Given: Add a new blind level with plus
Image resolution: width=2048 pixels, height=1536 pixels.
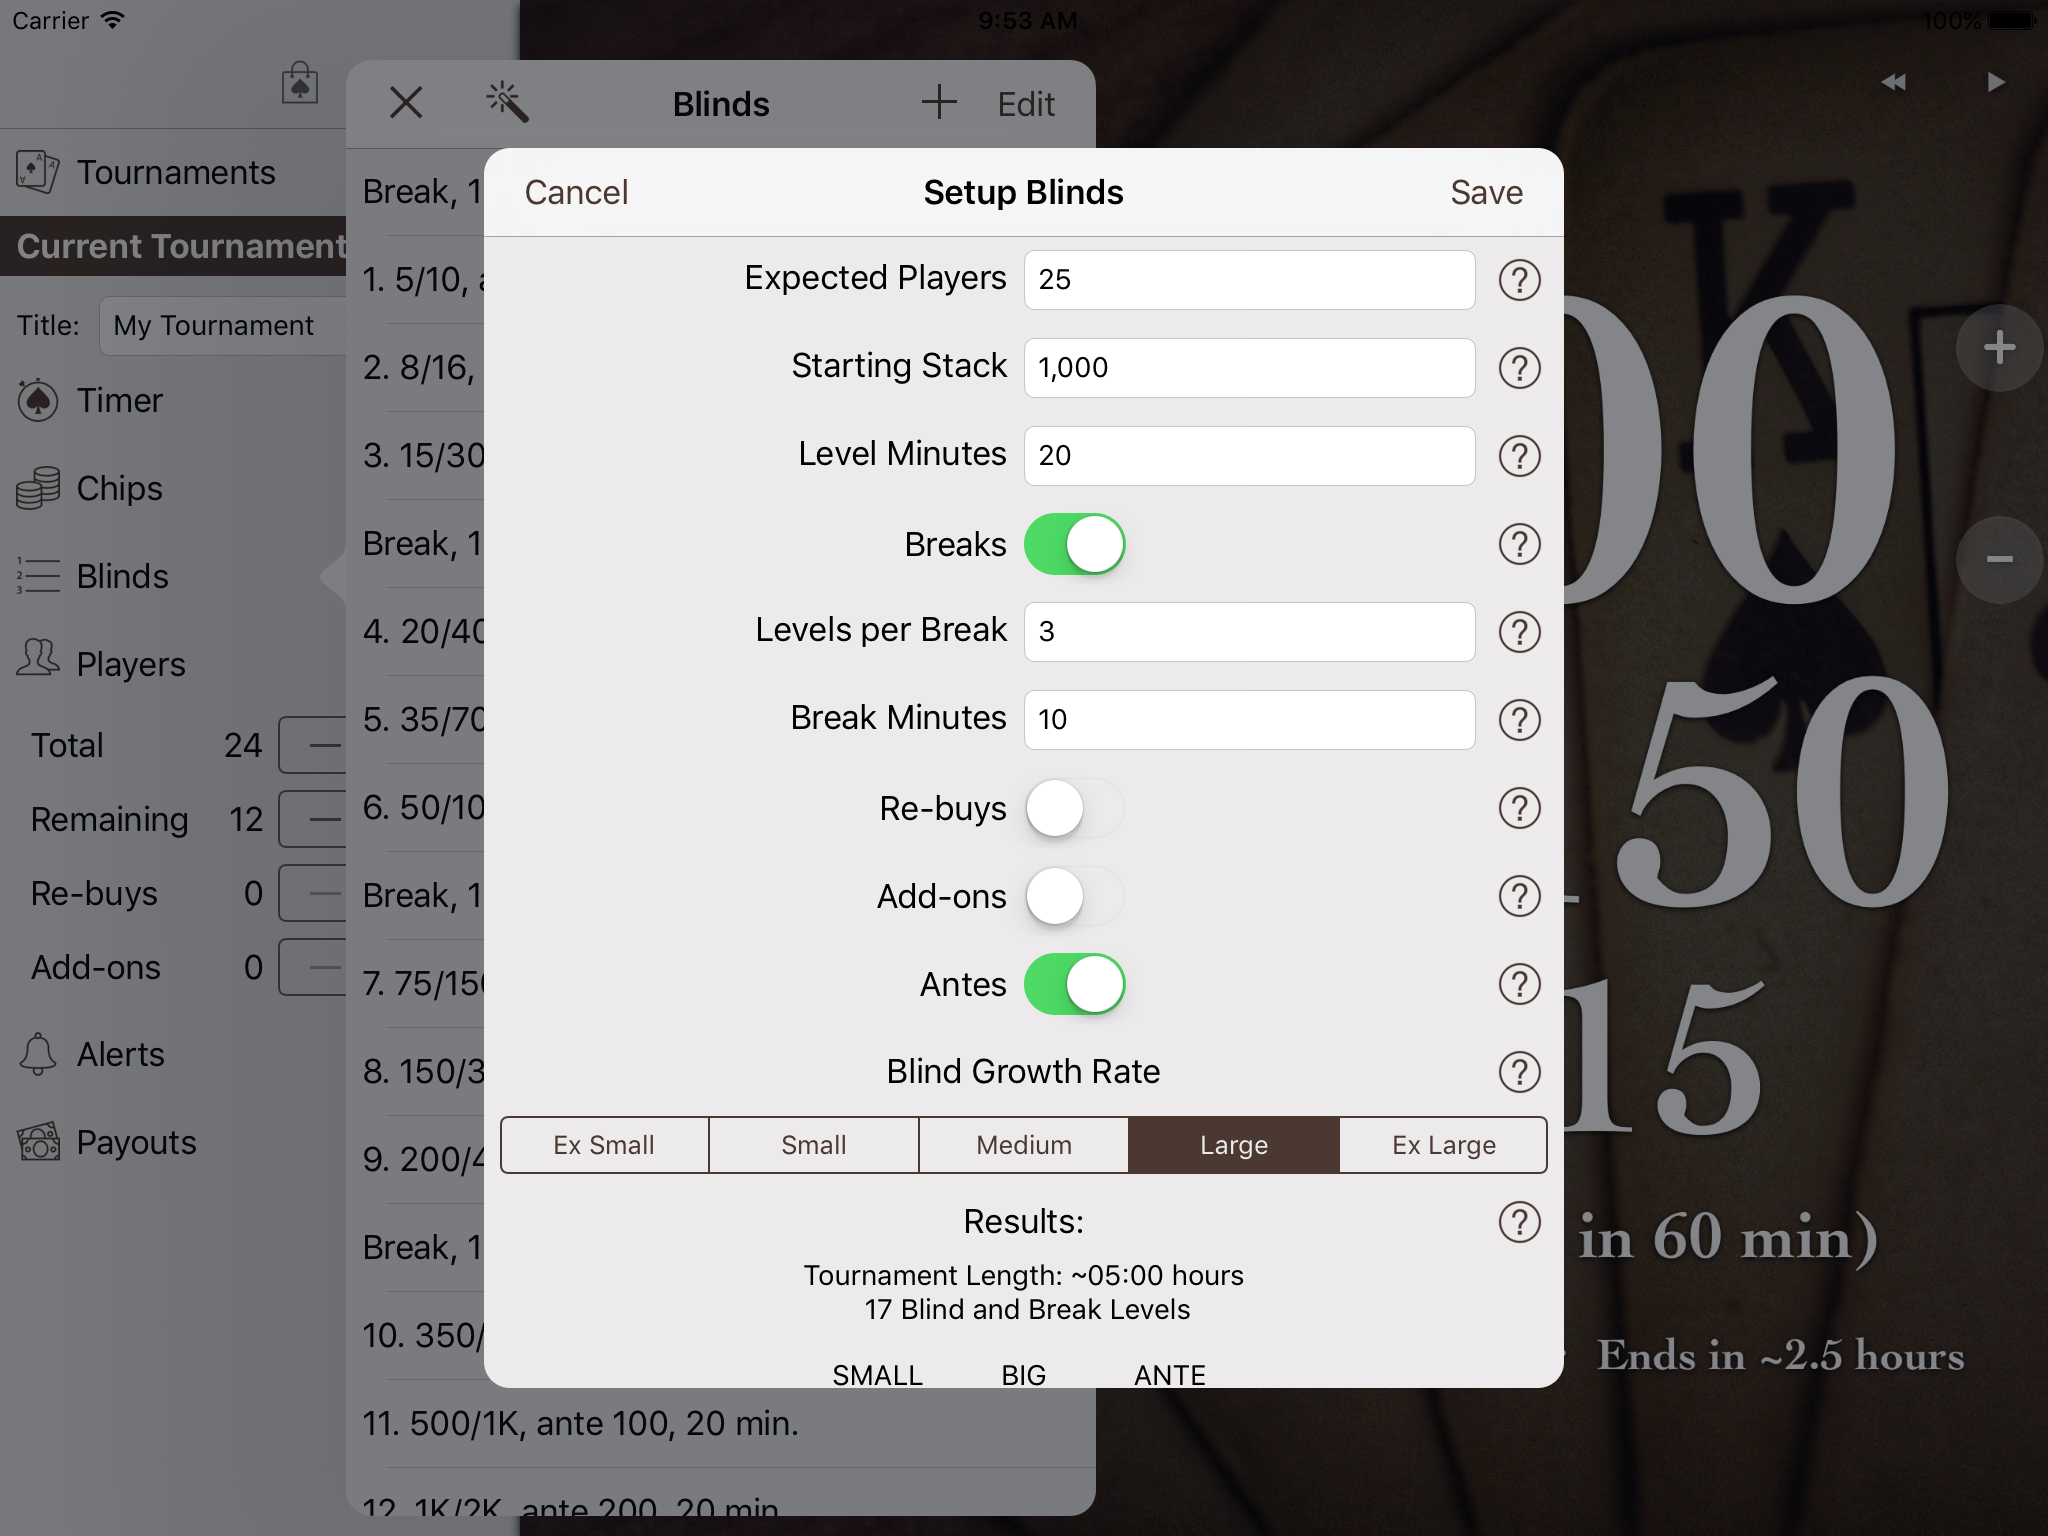Looking at the screenshot, I should 939,102.
